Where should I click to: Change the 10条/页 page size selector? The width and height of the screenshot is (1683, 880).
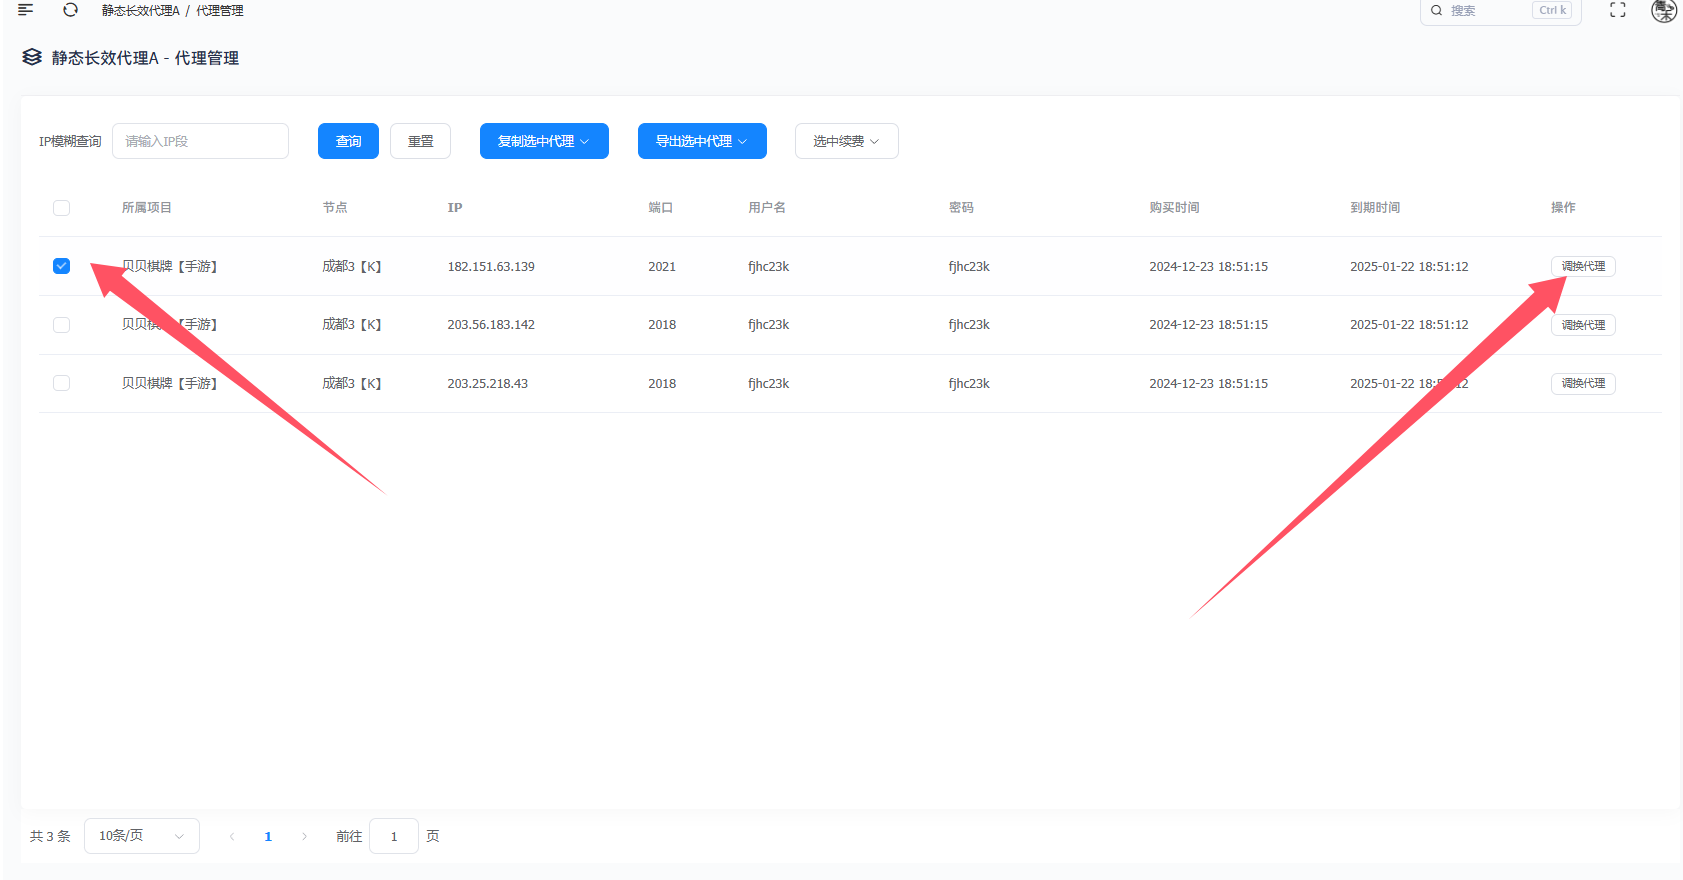141,836
